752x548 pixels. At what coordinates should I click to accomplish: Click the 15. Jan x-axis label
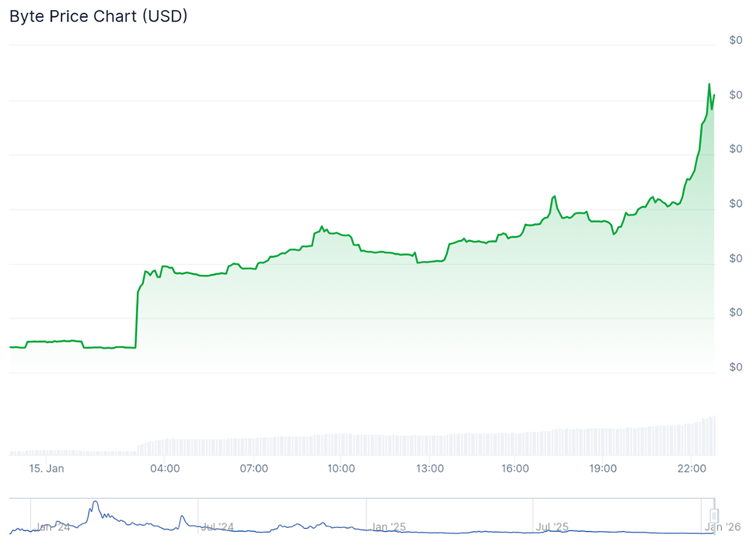point(46,468)
